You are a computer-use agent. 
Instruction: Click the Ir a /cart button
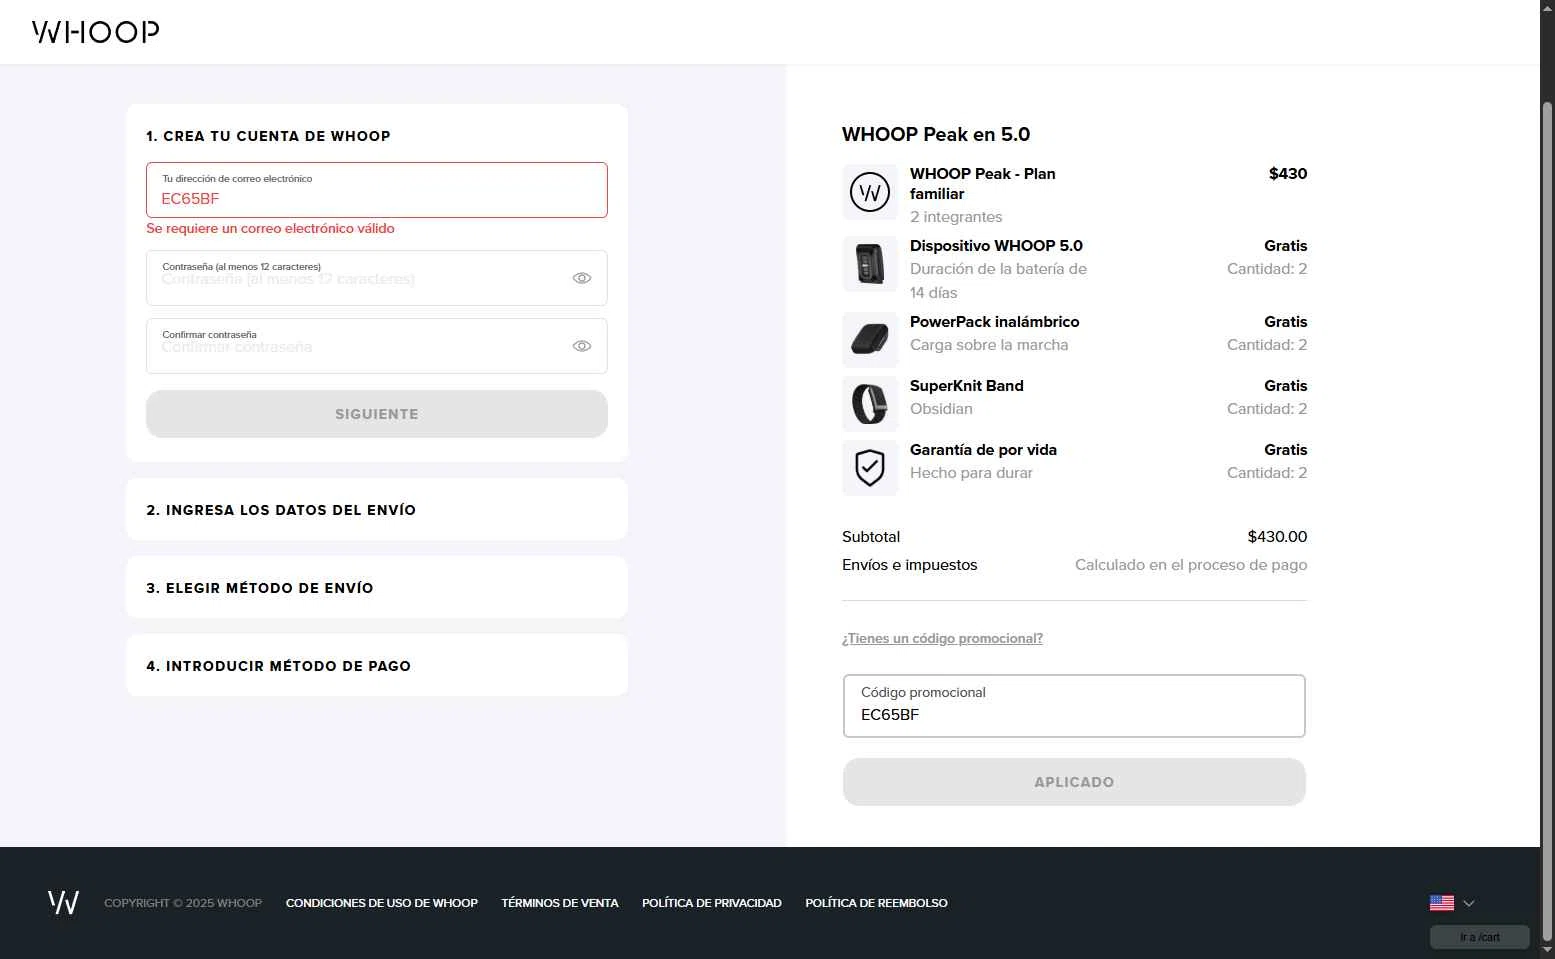1480,937
